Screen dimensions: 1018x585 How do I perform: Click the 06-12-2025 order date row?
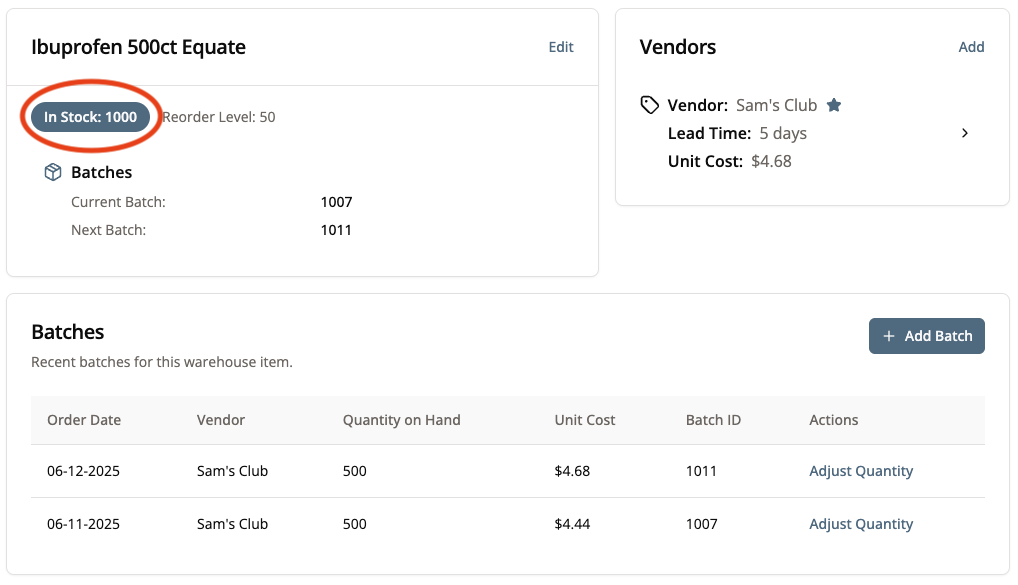[83, 471]
